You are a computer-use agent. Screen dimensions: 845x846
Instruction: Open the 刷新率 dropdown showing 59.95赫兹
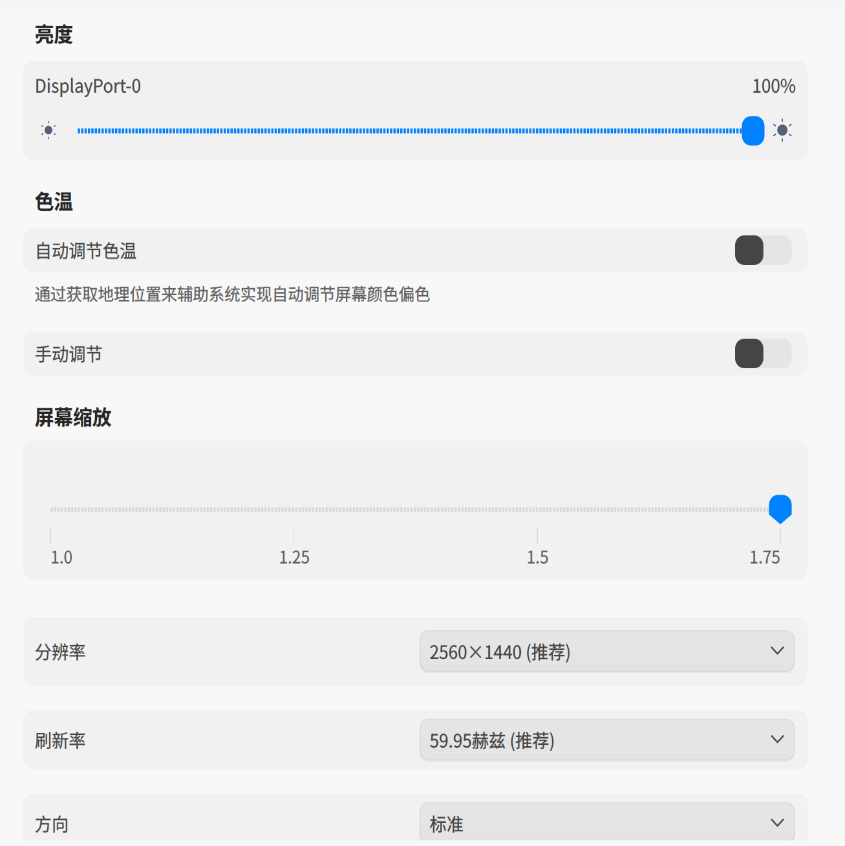click(607, 740)
